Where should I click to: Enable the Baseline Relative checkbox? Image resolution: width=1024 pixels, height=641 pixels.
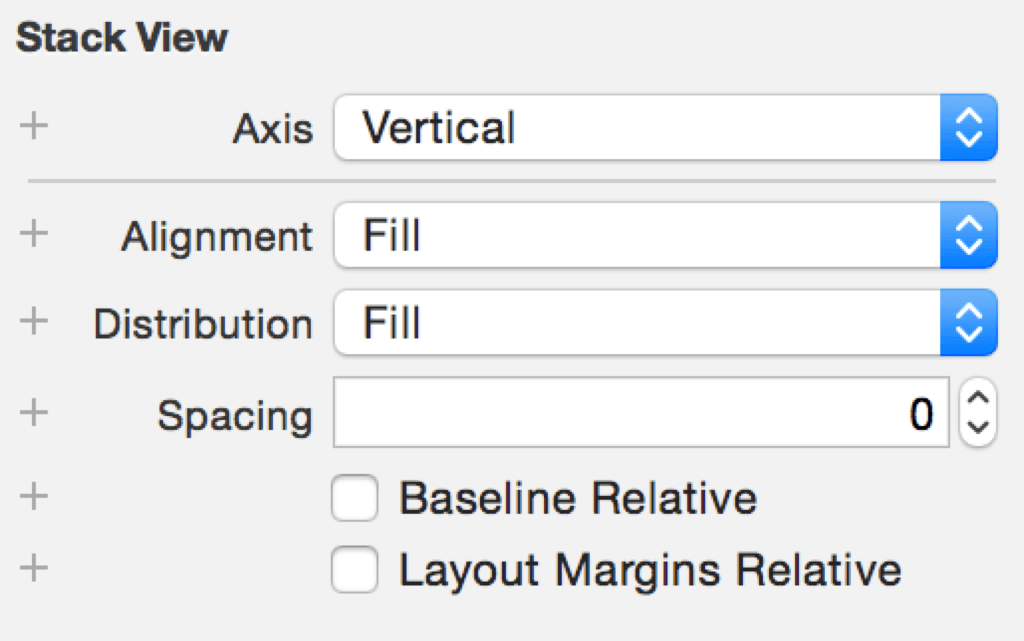[x=355, y=498]
